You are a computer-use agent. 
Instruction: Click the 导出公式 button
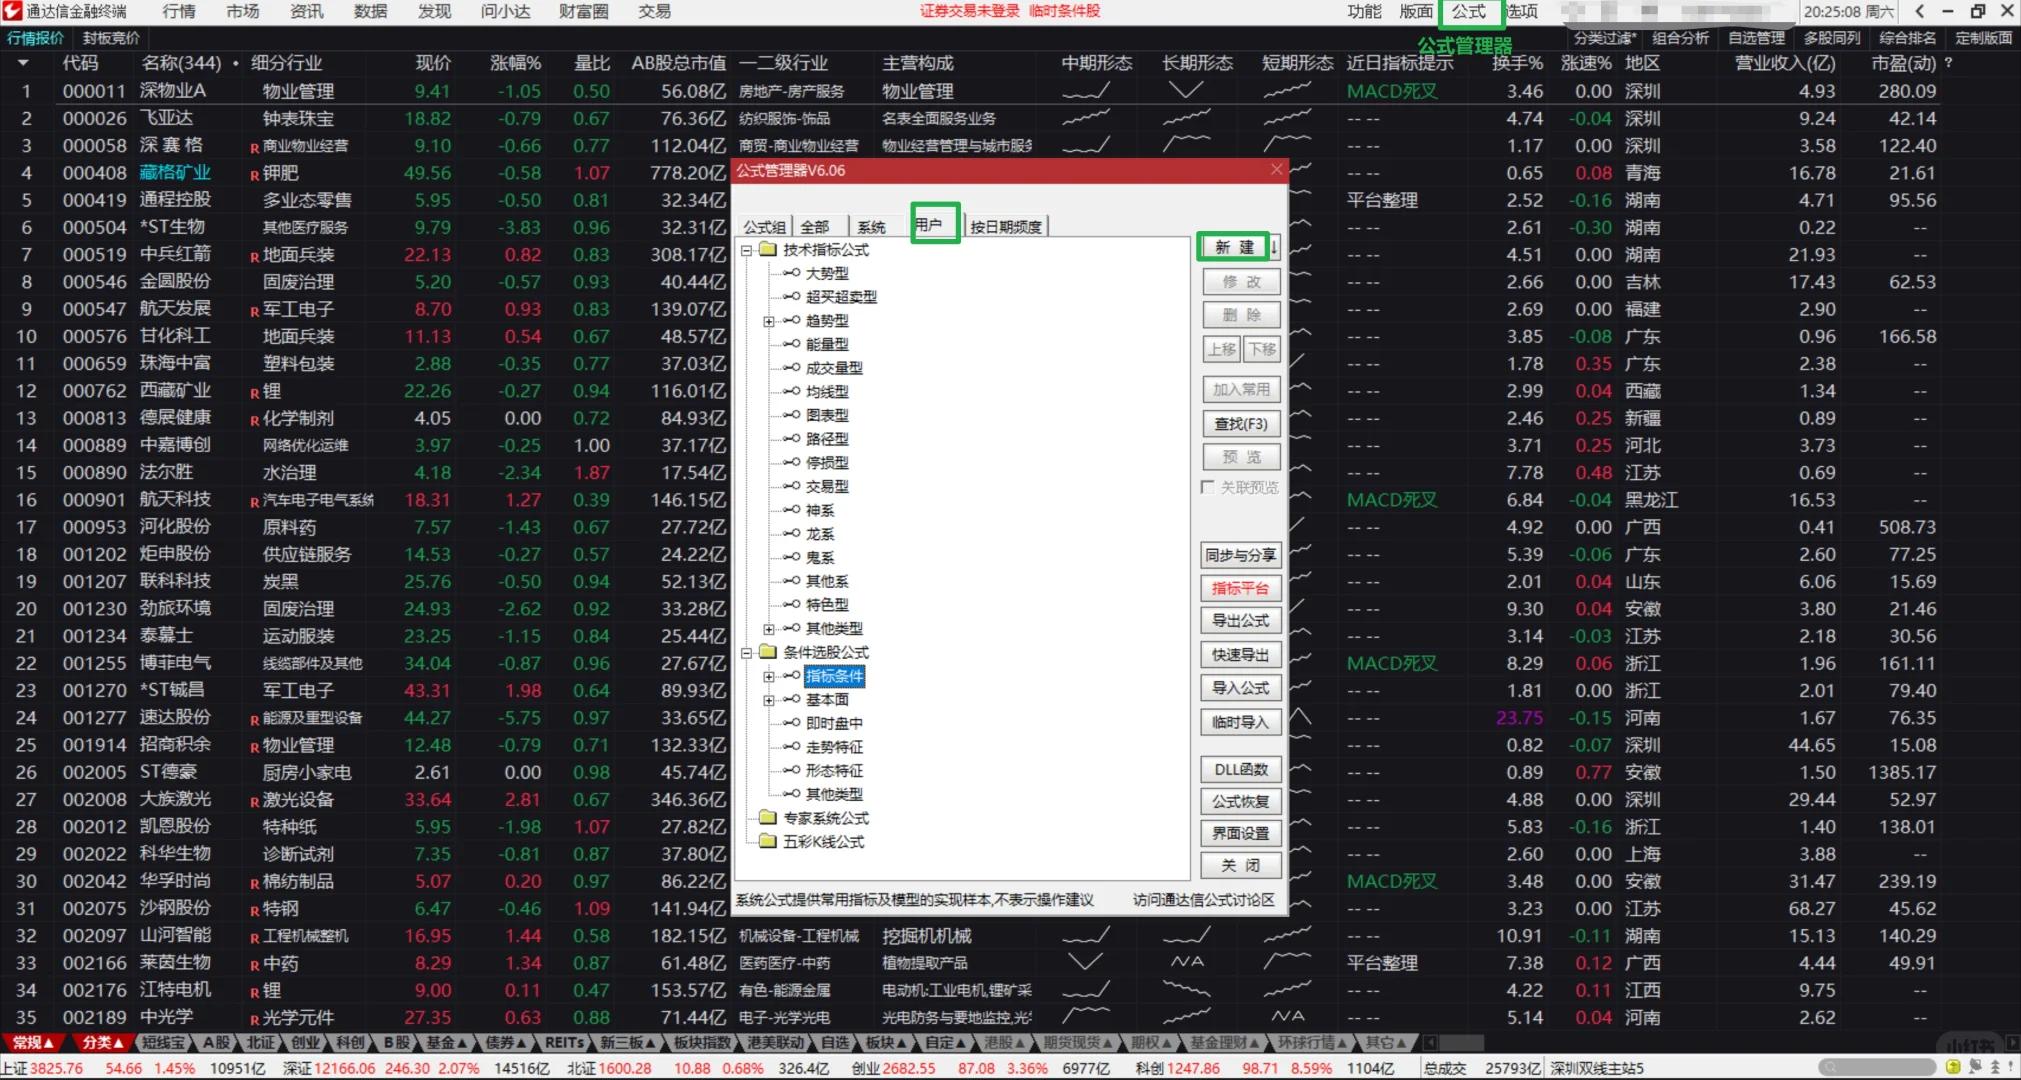click(x=1241, y=621)
